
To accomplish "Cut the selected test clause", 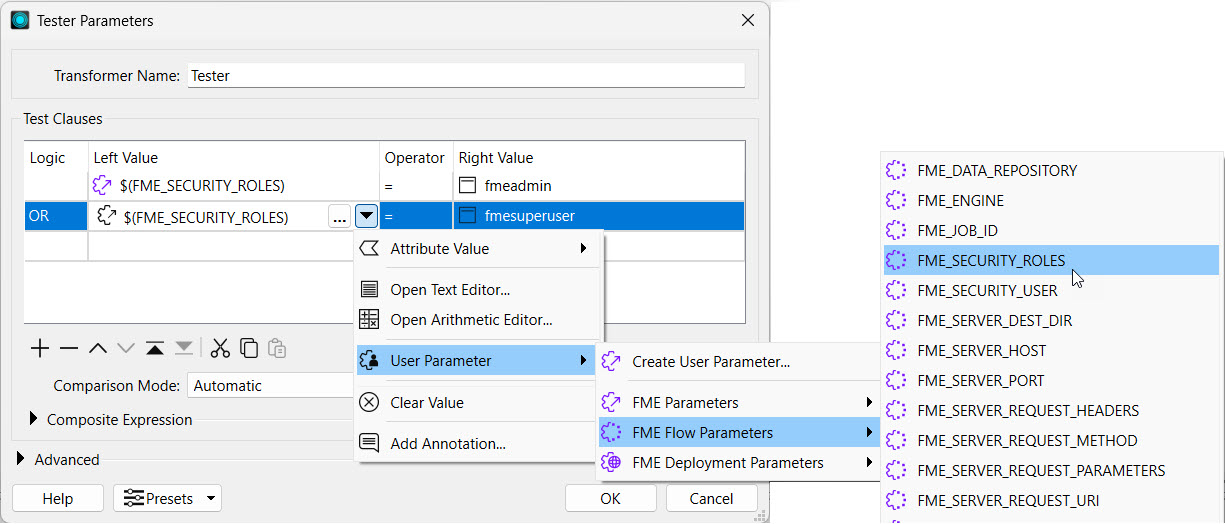I will pyautogui.click(x=221, y=348).
